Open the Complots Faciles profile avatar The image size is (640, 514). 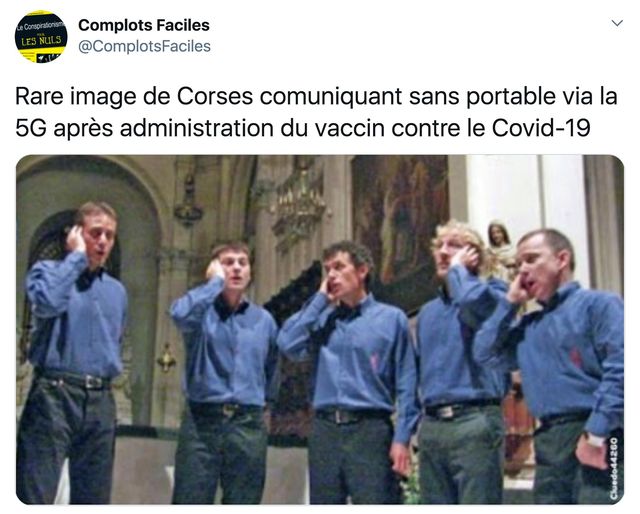pyautogui.click(x=41, y=37)
